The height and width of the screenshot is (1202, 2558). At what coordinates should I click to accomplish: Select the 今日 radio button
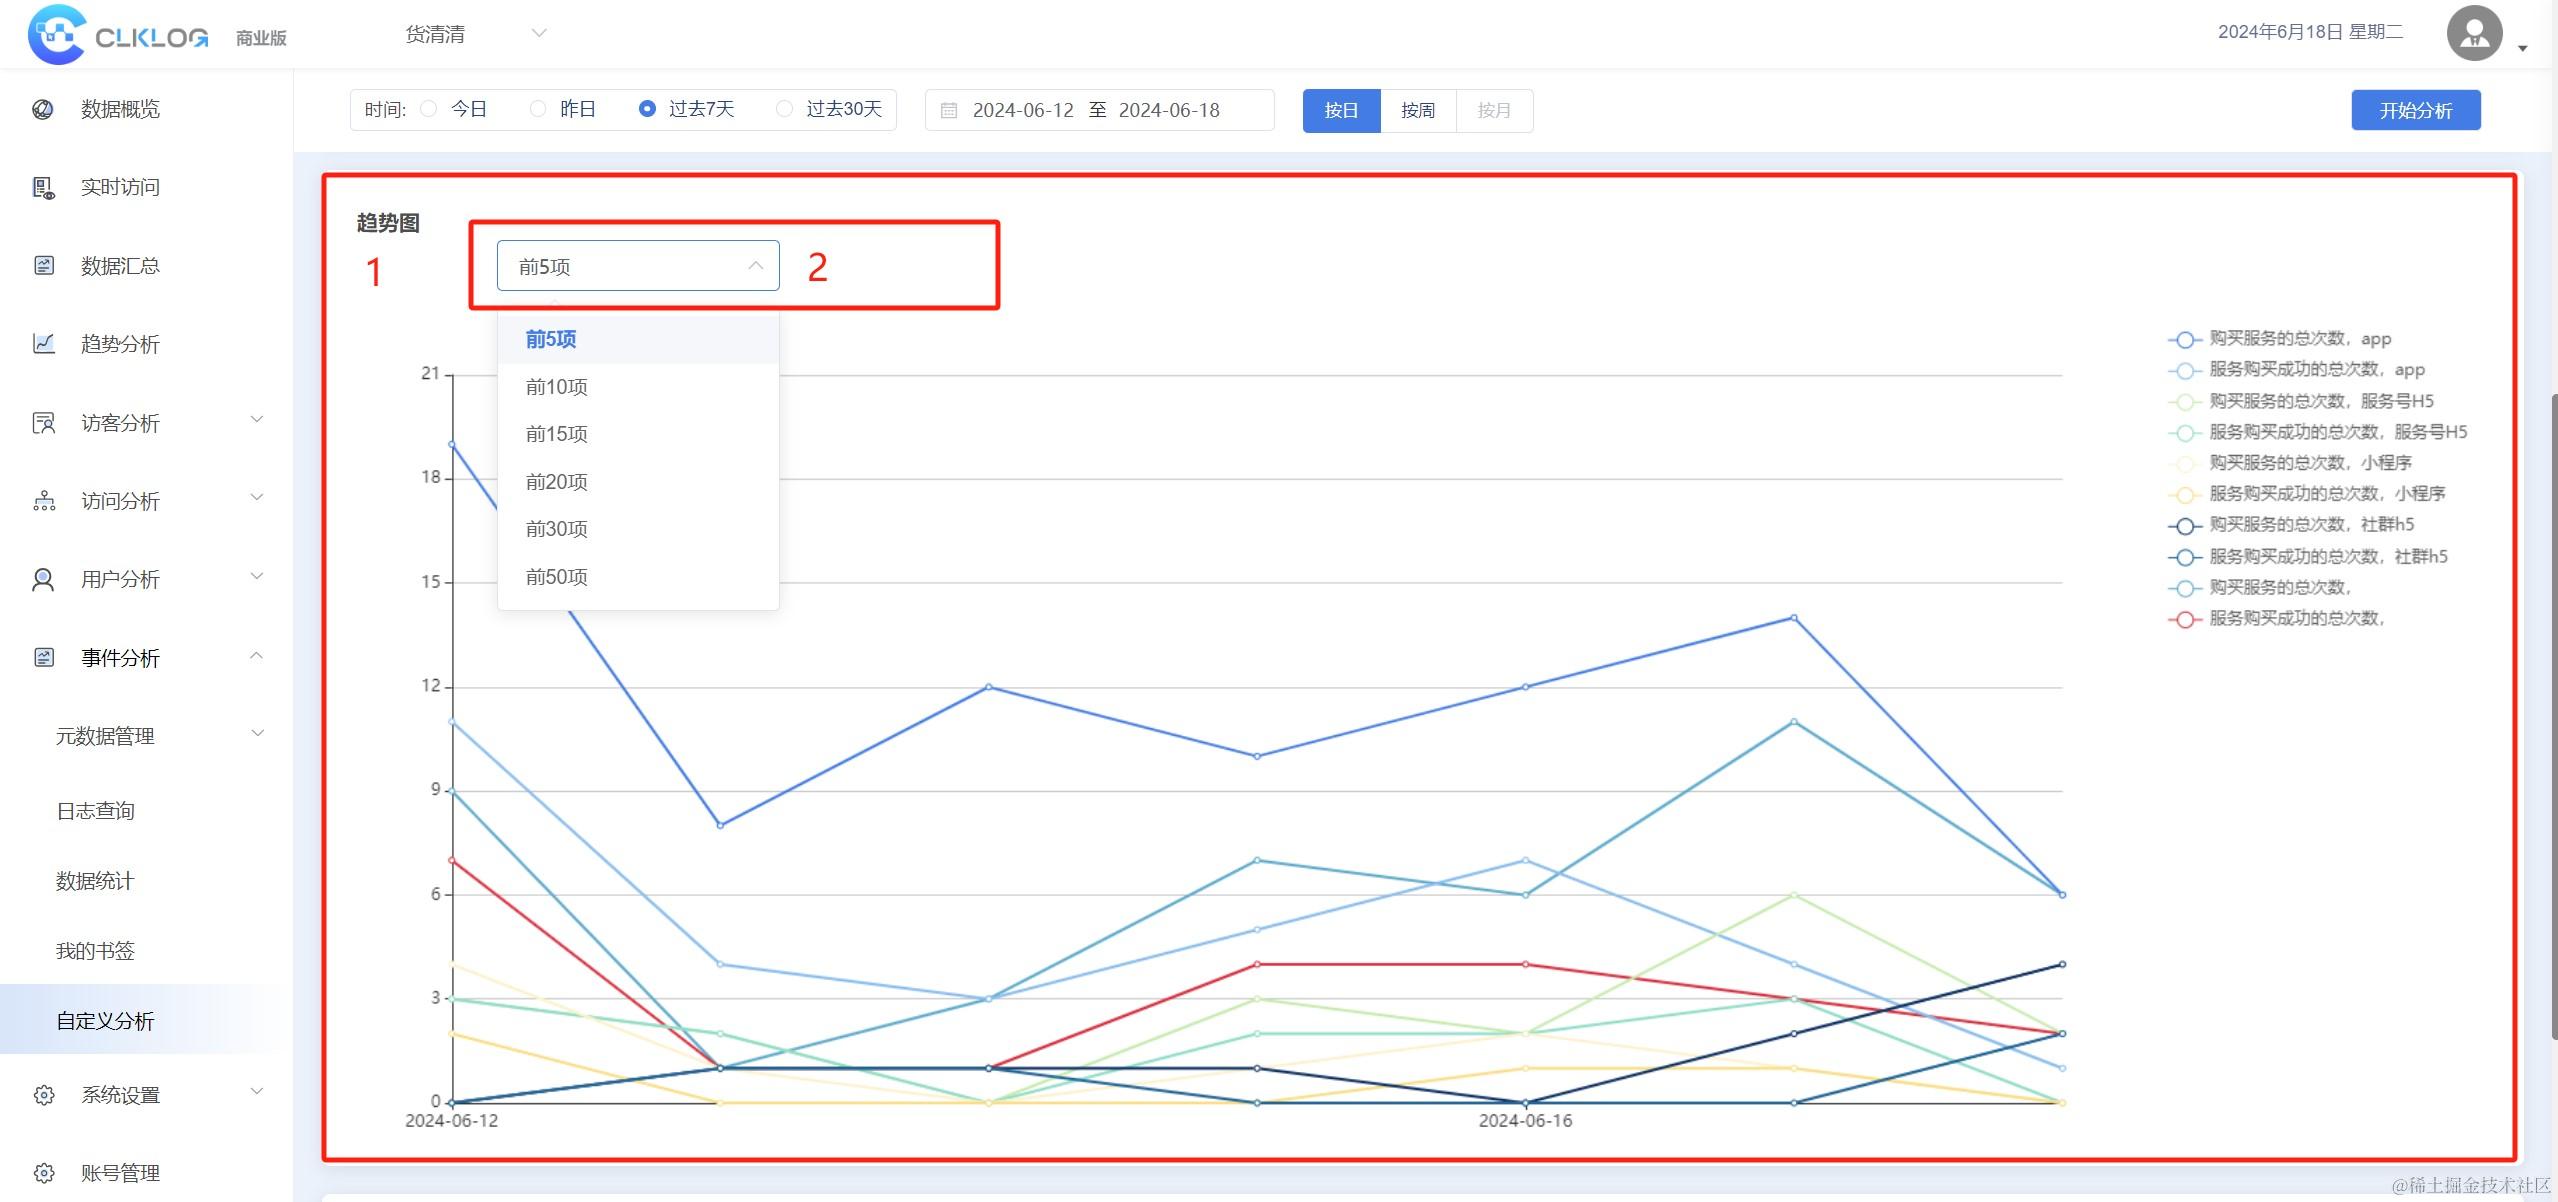[x=429, y=109]
